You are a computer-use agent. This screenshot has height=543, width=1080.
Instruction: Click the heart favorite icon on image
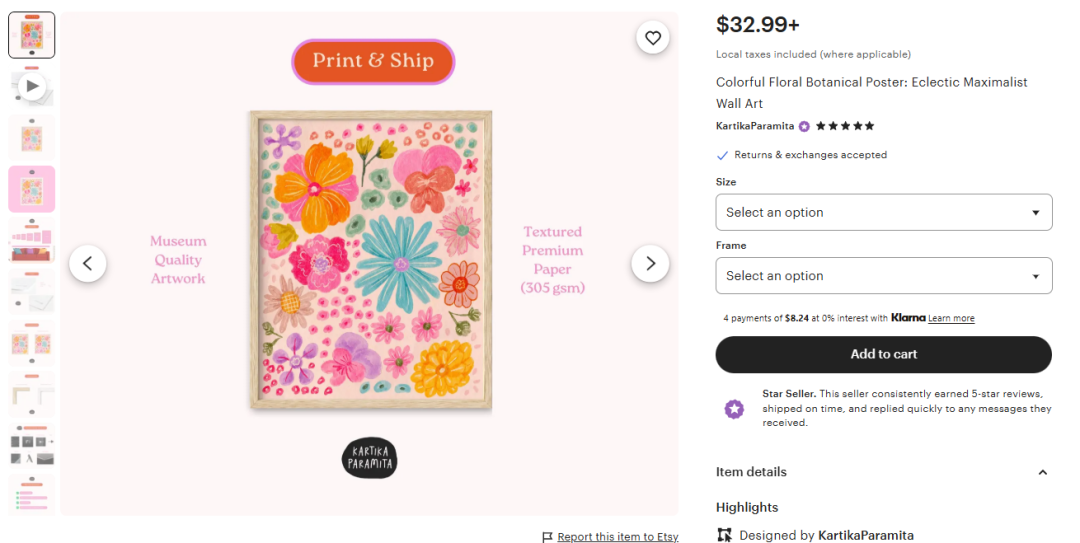[x=652, y=38]
